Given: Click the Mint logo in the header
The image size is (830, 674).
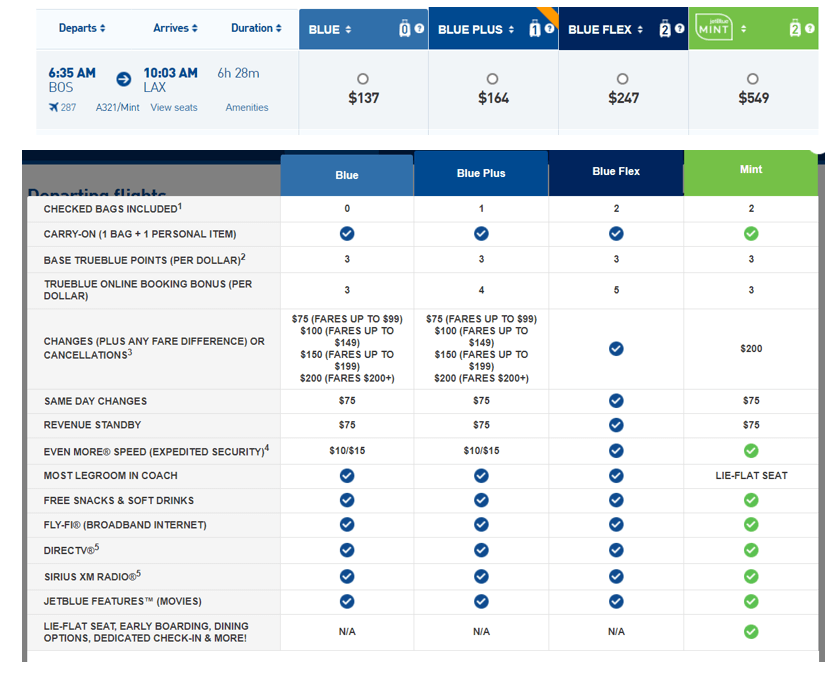Looking at the screenshot, I should pyautogui.click(x=714, y=28).
